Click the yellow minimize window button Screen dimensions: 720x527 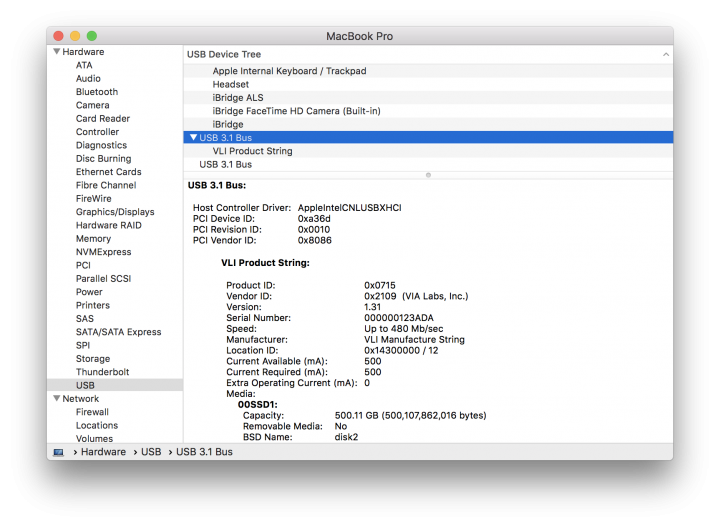[x=75, y=36]
